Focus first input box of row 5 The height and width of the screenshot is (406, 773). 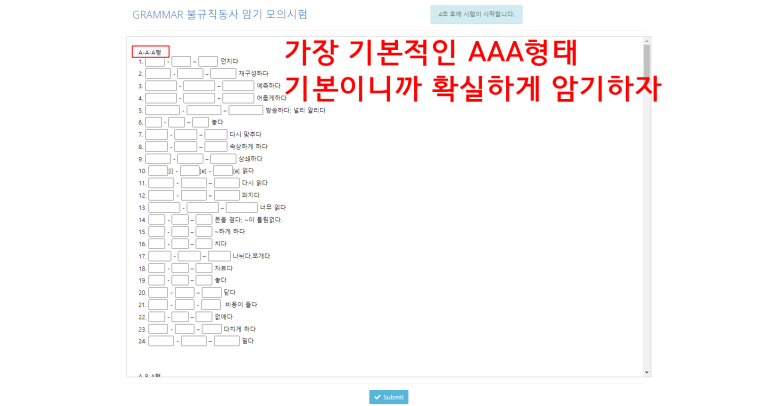click(x=163, y=110)
